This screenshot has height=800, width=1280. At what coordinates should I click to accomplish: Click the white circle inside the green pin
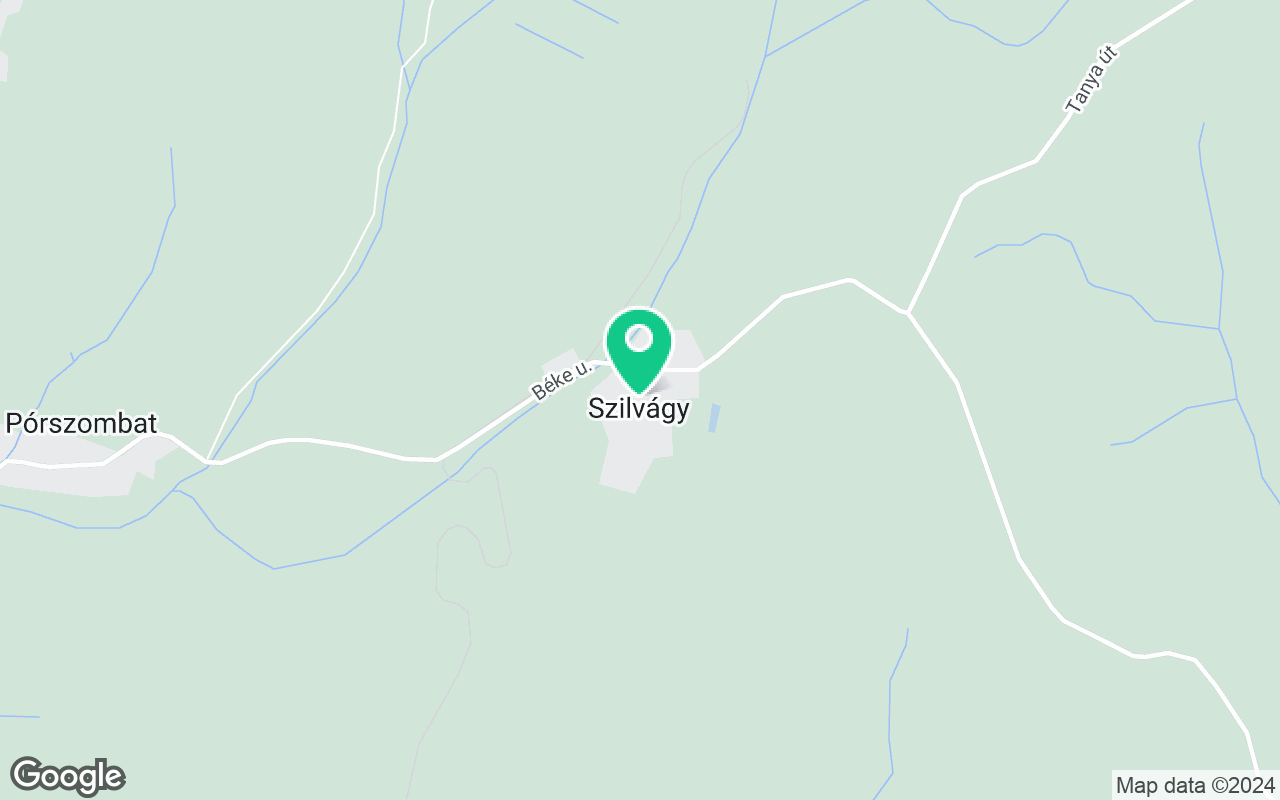coord(639,339)
